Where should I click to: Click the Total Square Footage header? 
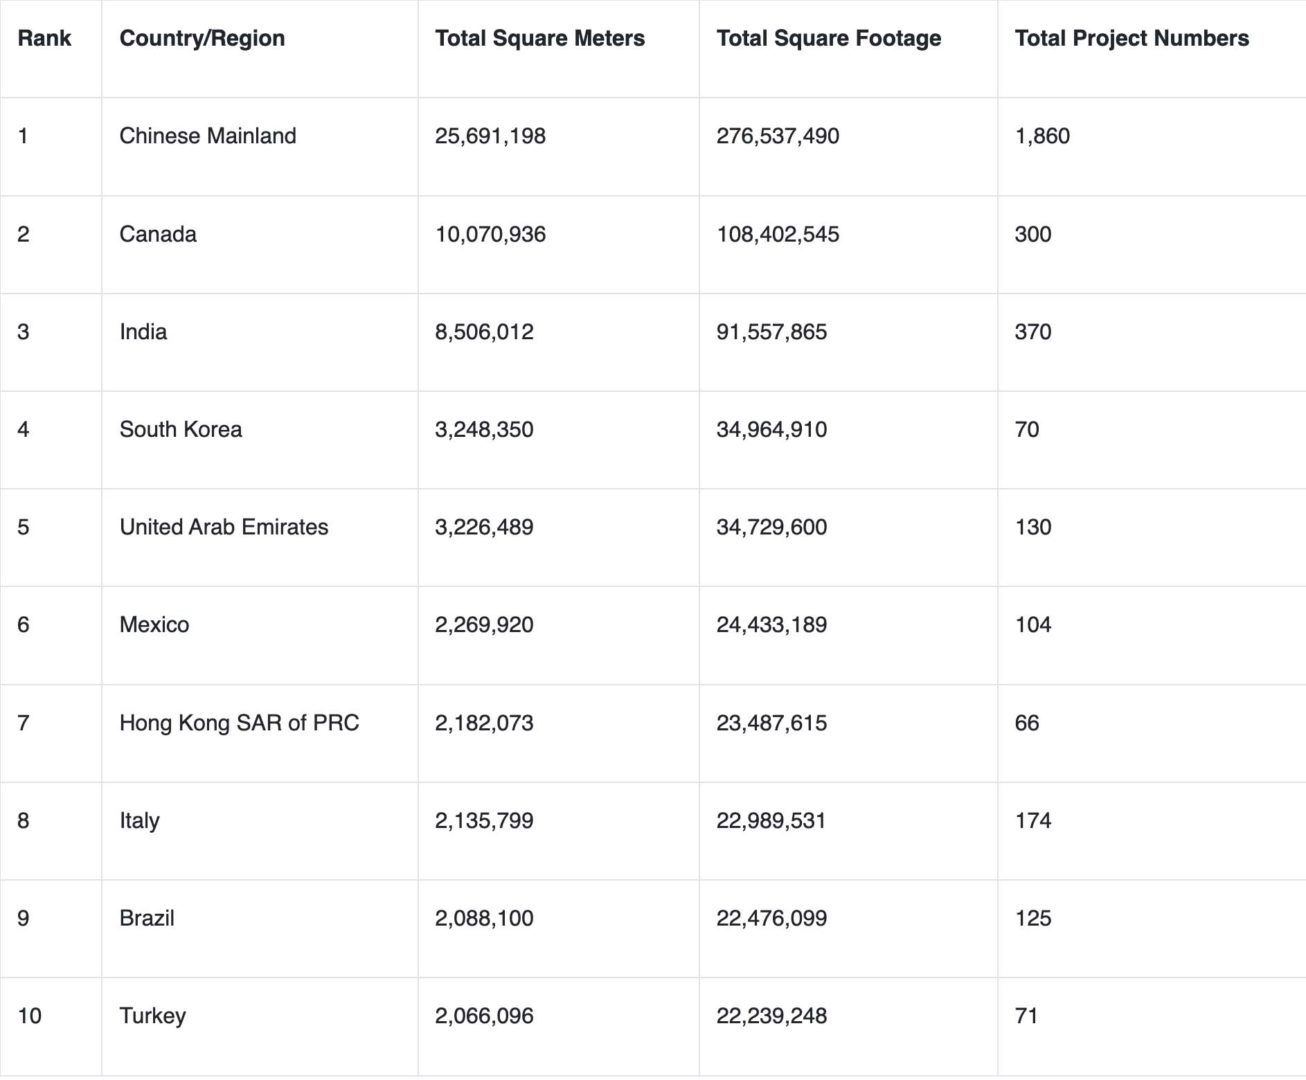tap(829, 38)
